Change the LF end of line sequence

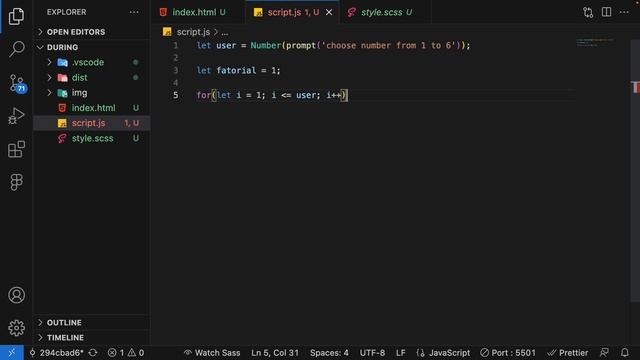400,353
